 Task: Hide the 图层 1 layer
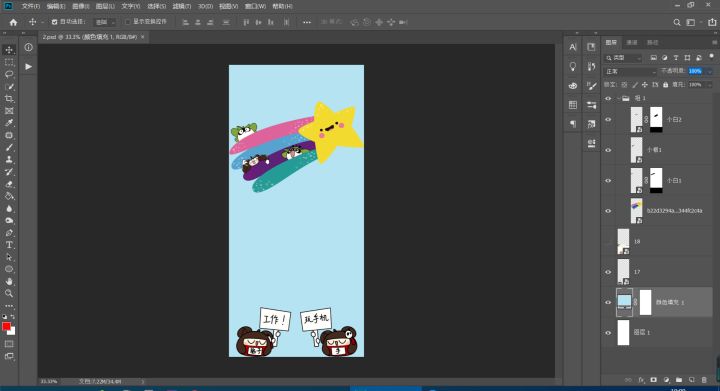[x=608, y=333]
